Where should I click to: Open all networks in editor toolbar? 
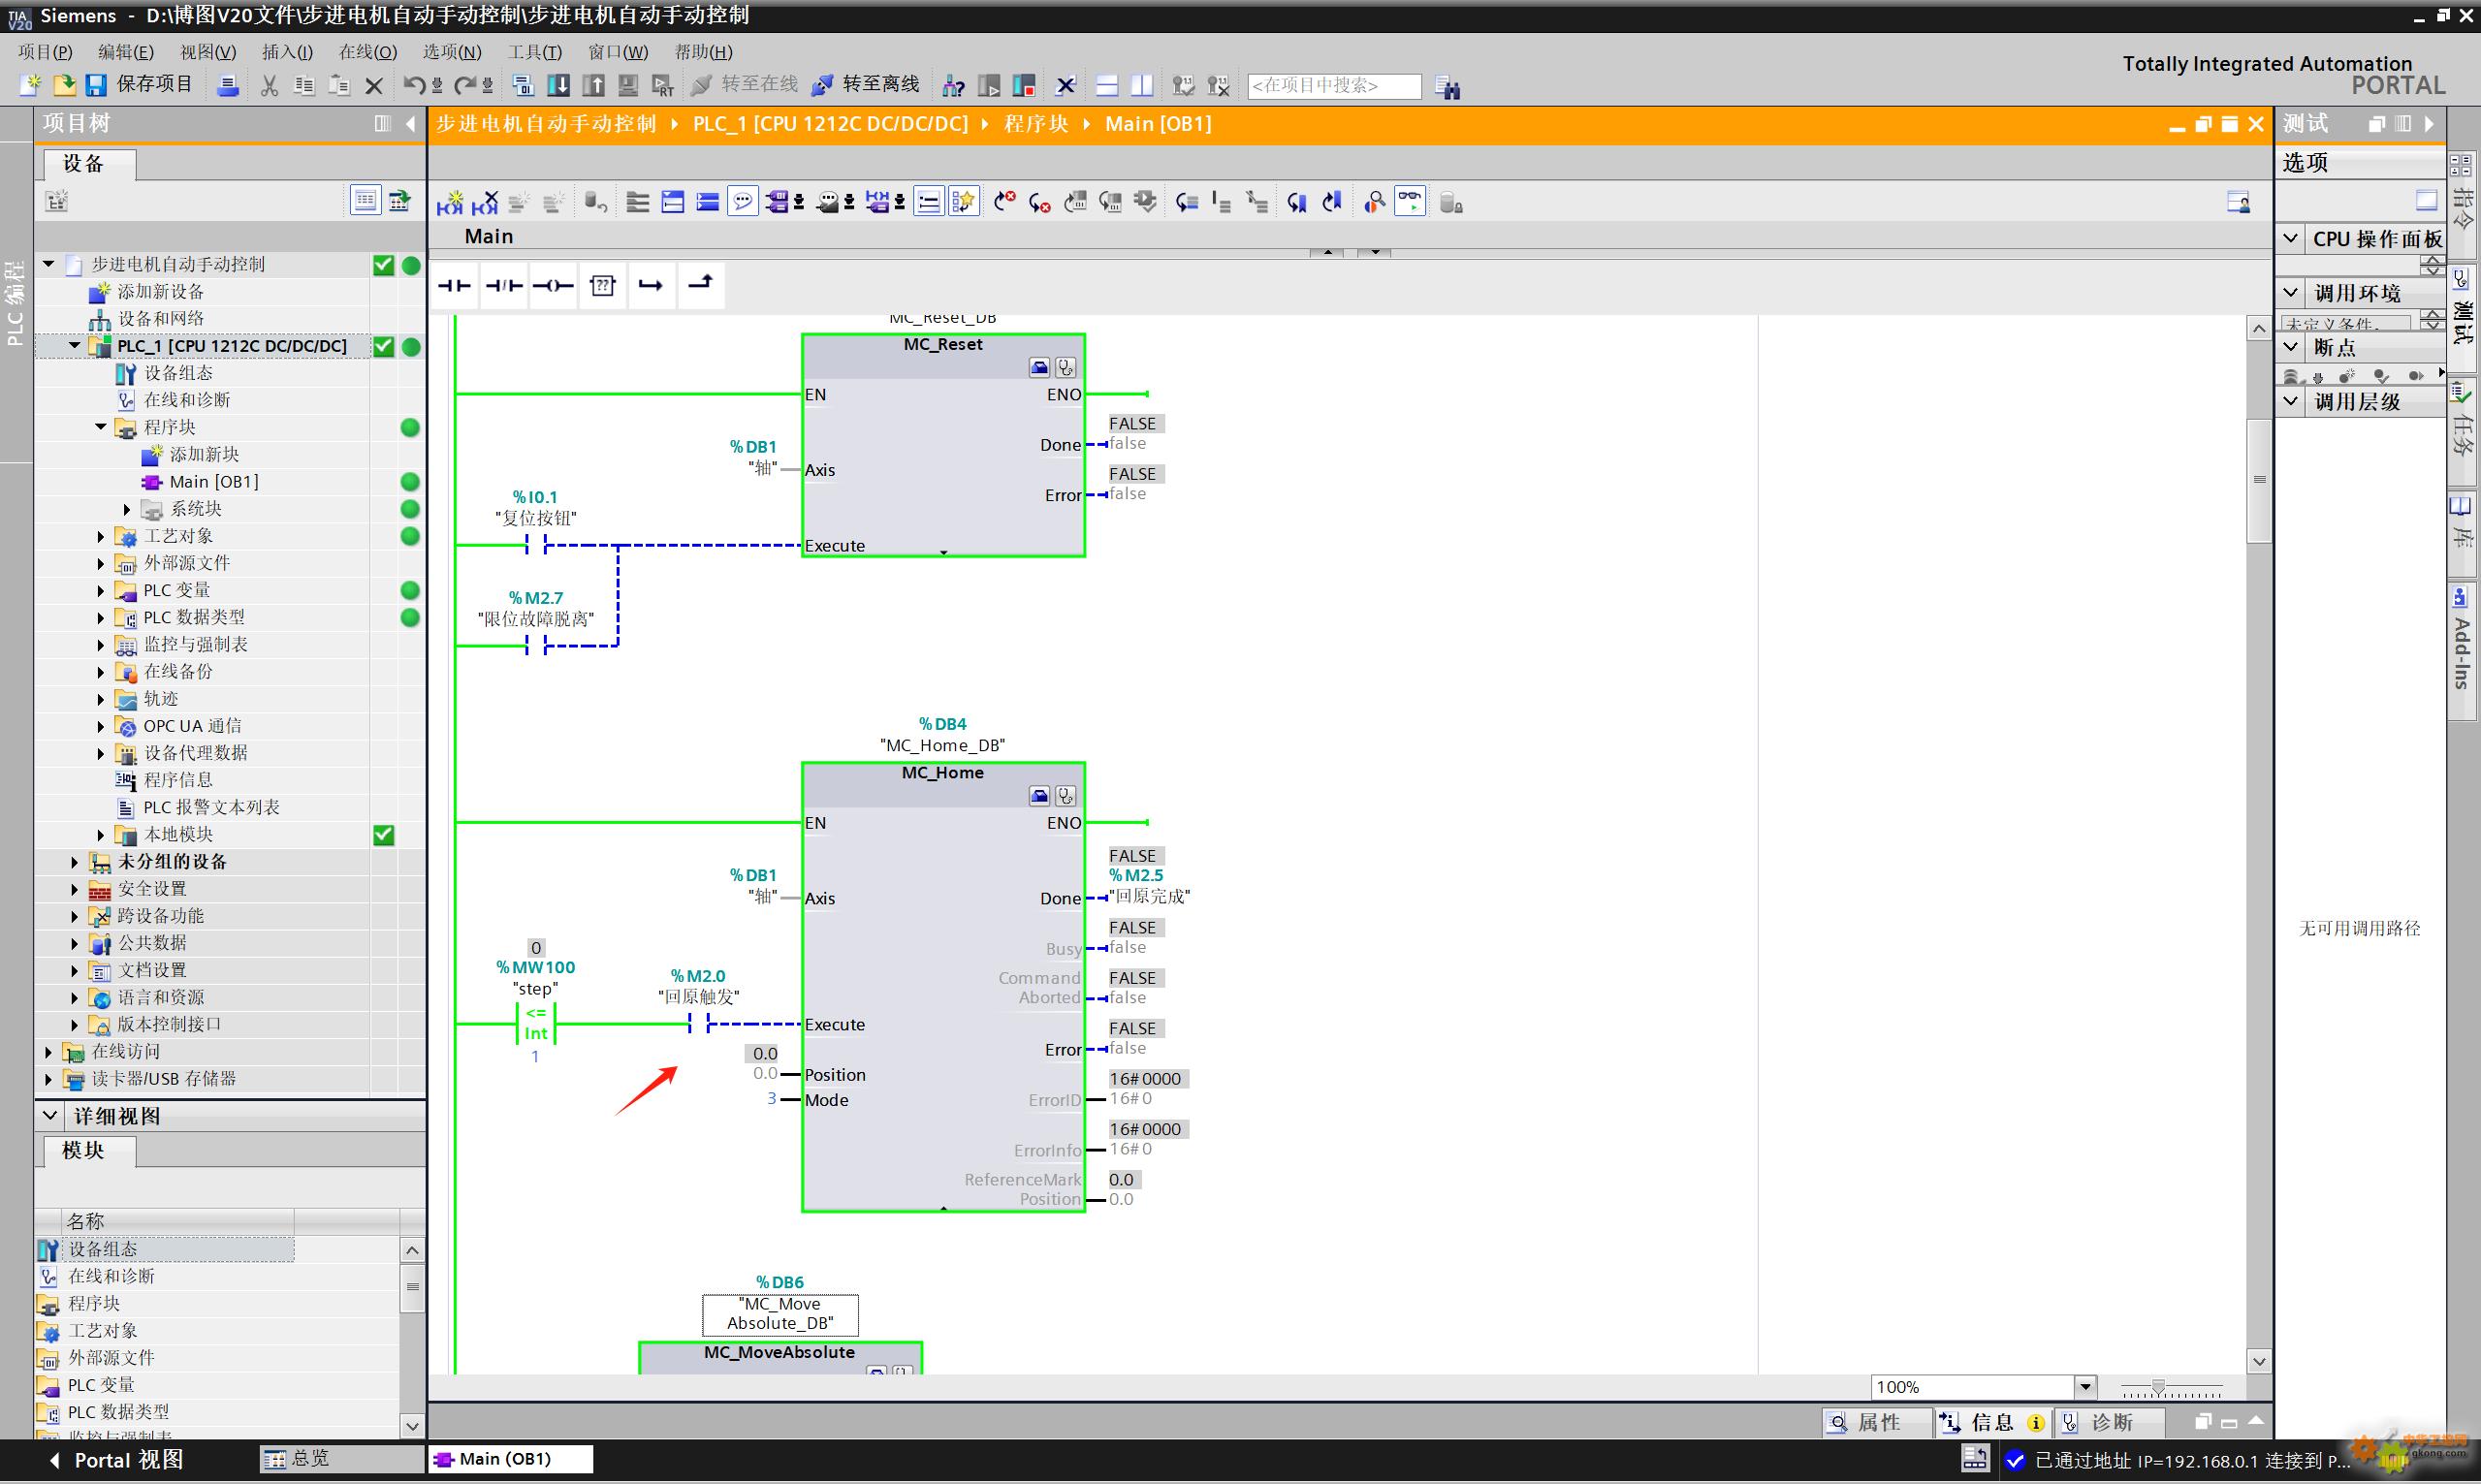click(x=673, y=203)
